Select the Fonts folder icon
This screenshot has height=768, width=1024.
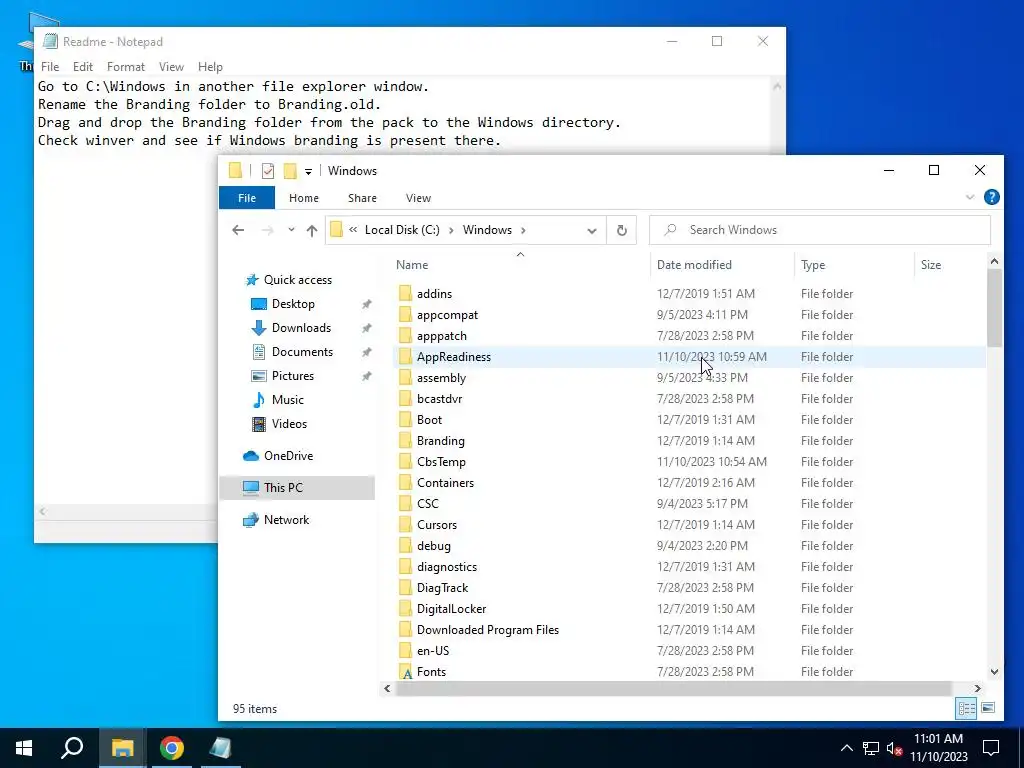pyautogui.click(x=406, y=671)
